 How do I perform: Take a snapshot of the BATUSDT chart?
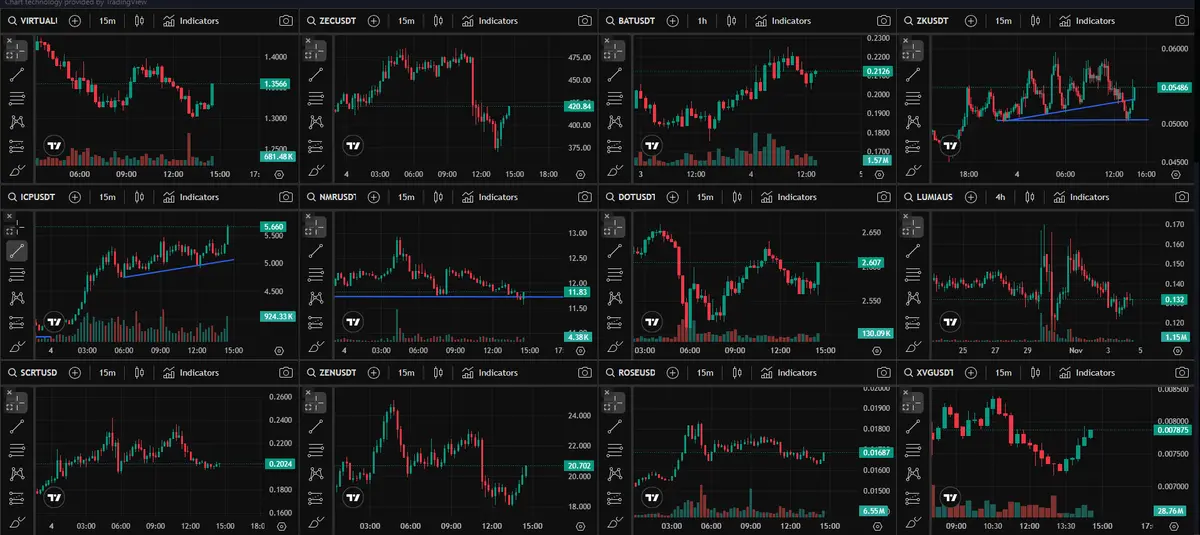point(884,20)
